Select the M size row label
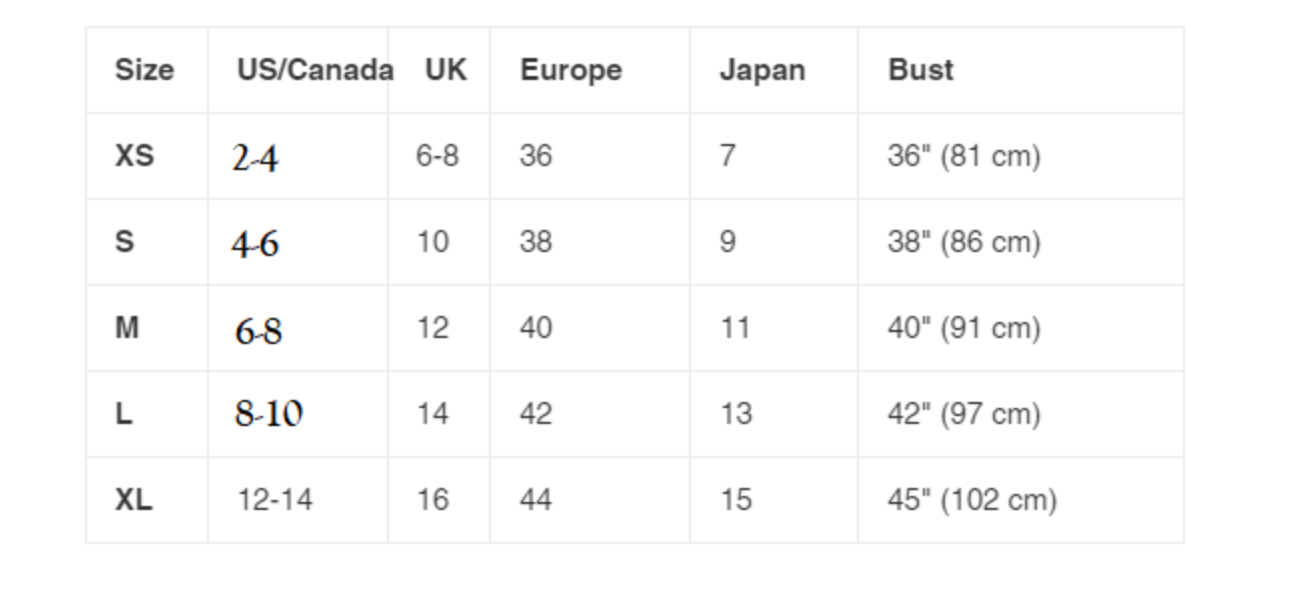Image resolution: width=1296 pixels, height=594 pixels. 127,328
